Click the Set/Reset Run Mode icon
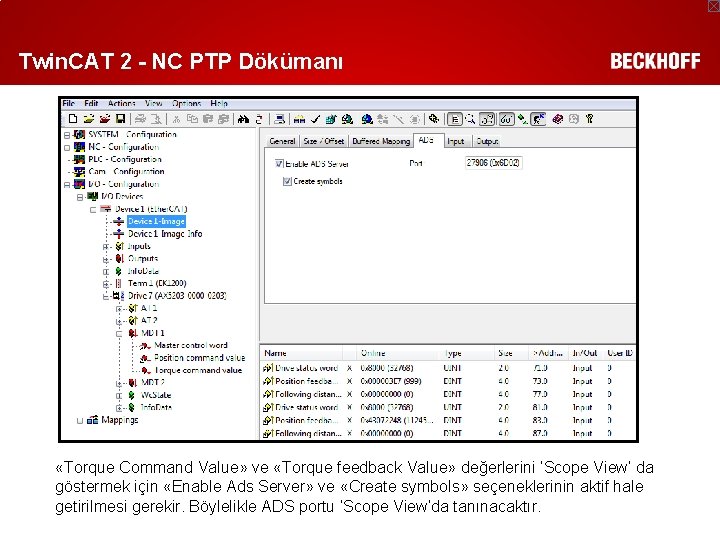 pos(347,119)
